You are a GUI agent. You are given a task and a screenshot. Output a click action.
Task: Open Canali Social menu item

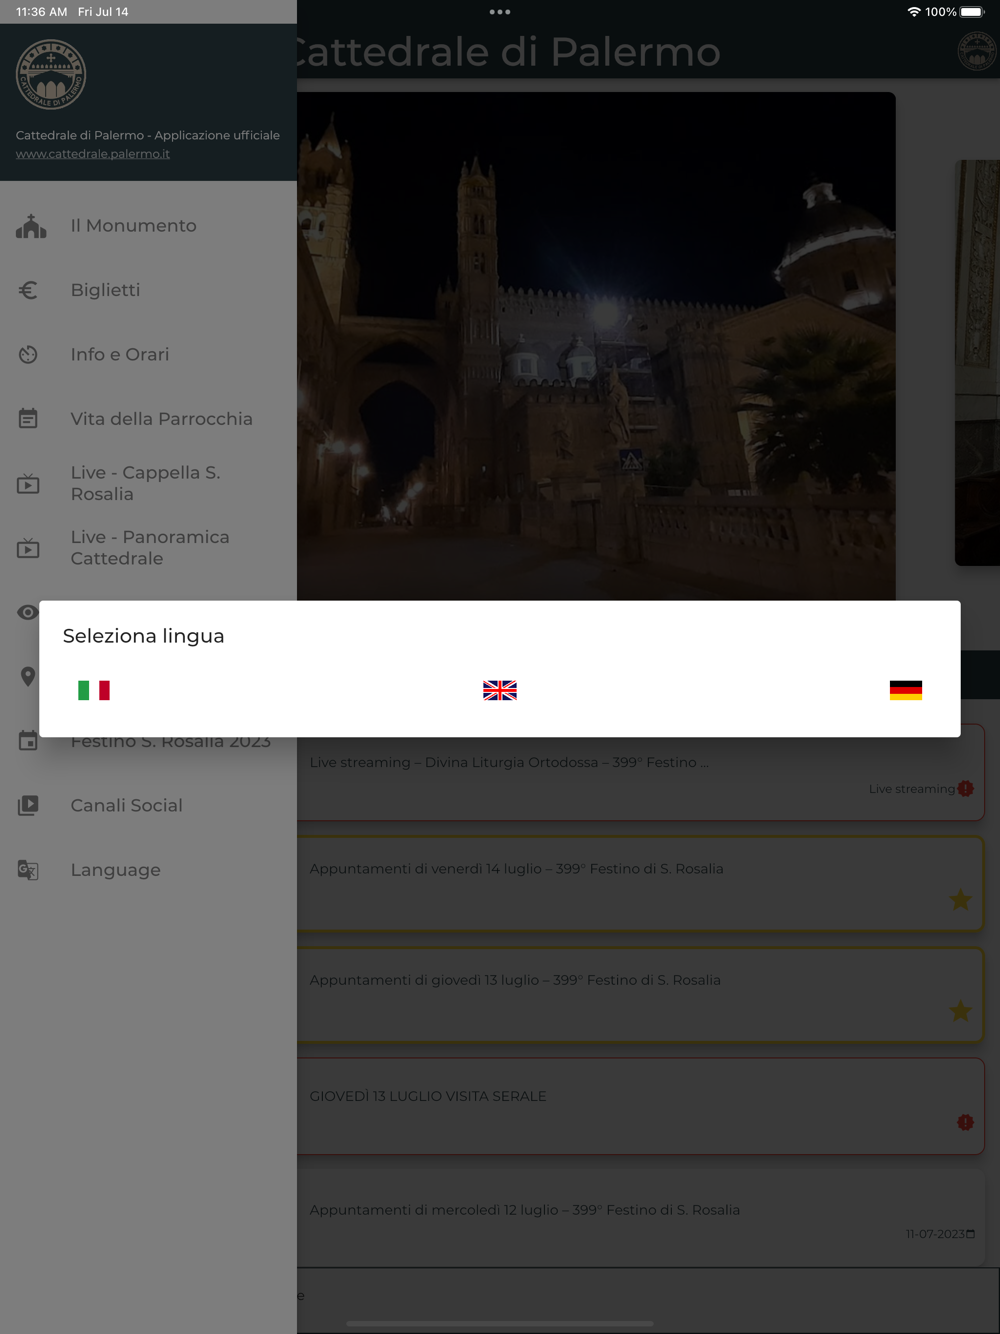[148, 806]
